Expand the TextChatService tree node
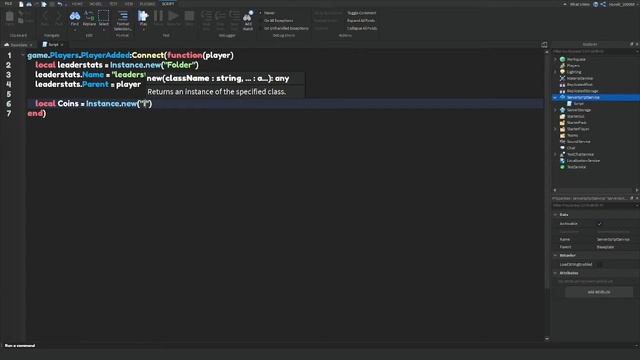640x360 pixels. (555, 154)
